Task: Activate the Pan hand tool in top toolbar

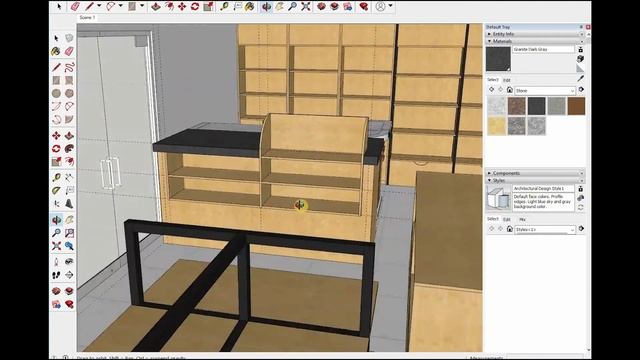Action: click(x=279, y=6)
